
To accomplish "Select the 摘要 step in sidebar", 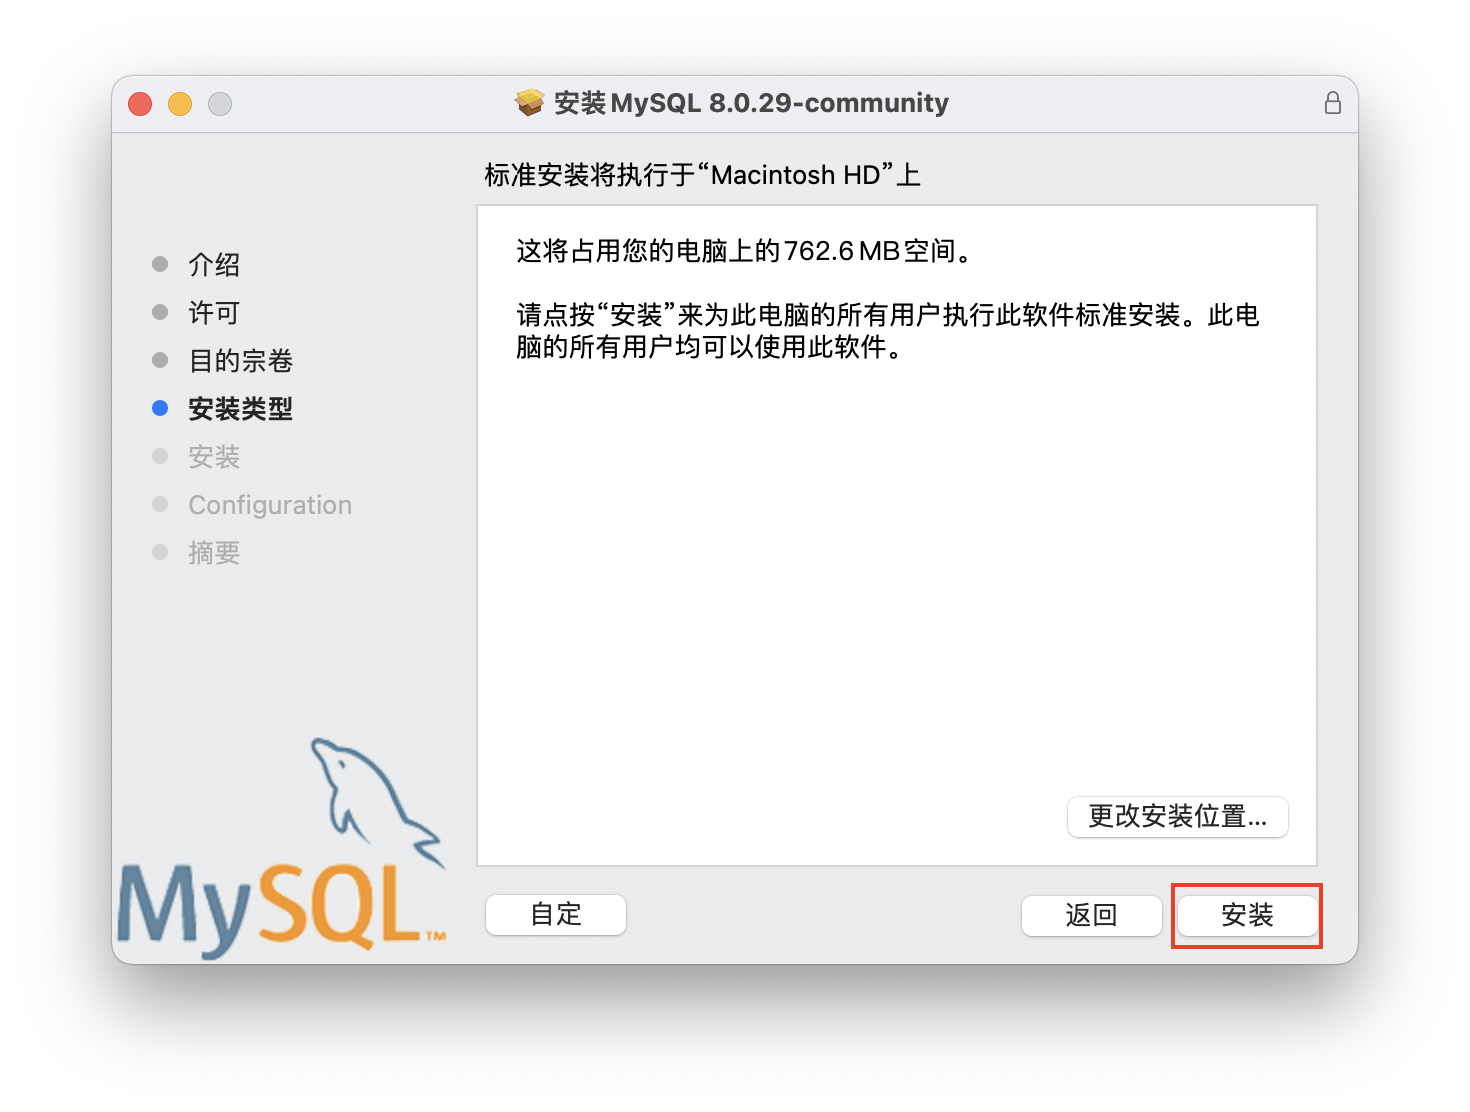I will click(214, 552).
